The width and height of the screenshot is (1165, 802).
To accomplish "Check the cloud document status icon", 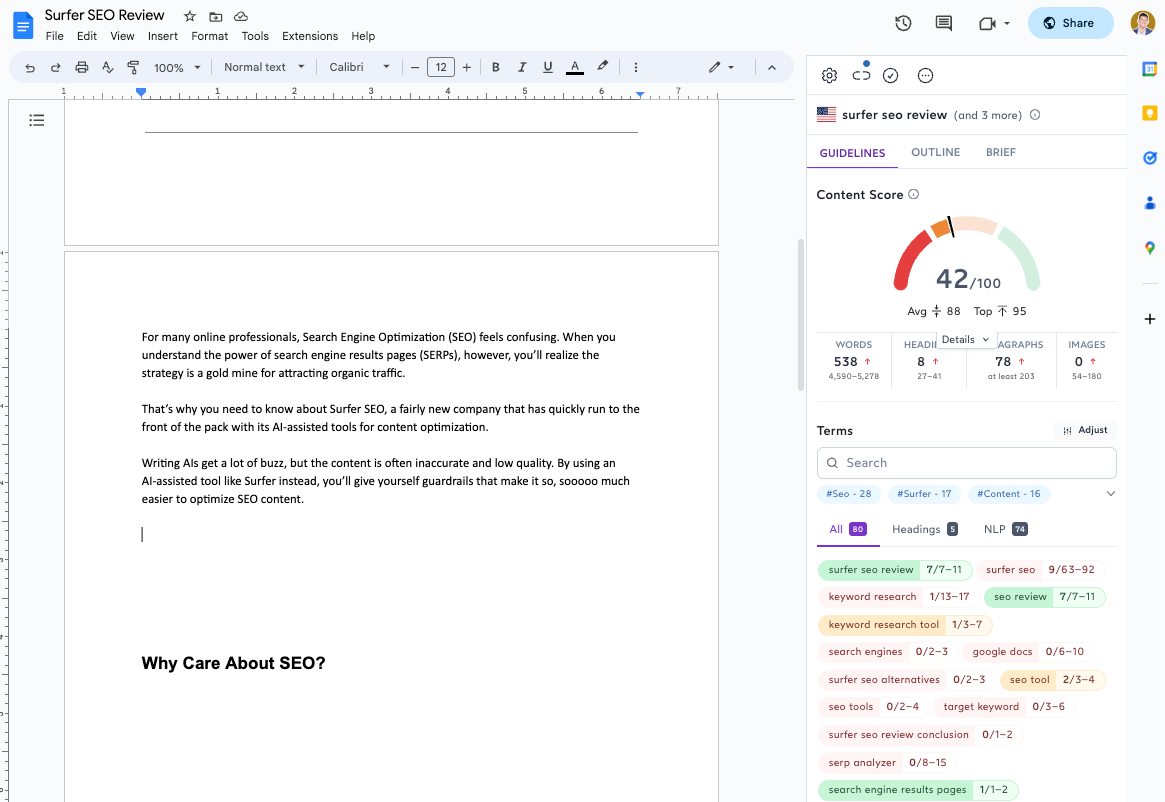I will pos(241,16).
